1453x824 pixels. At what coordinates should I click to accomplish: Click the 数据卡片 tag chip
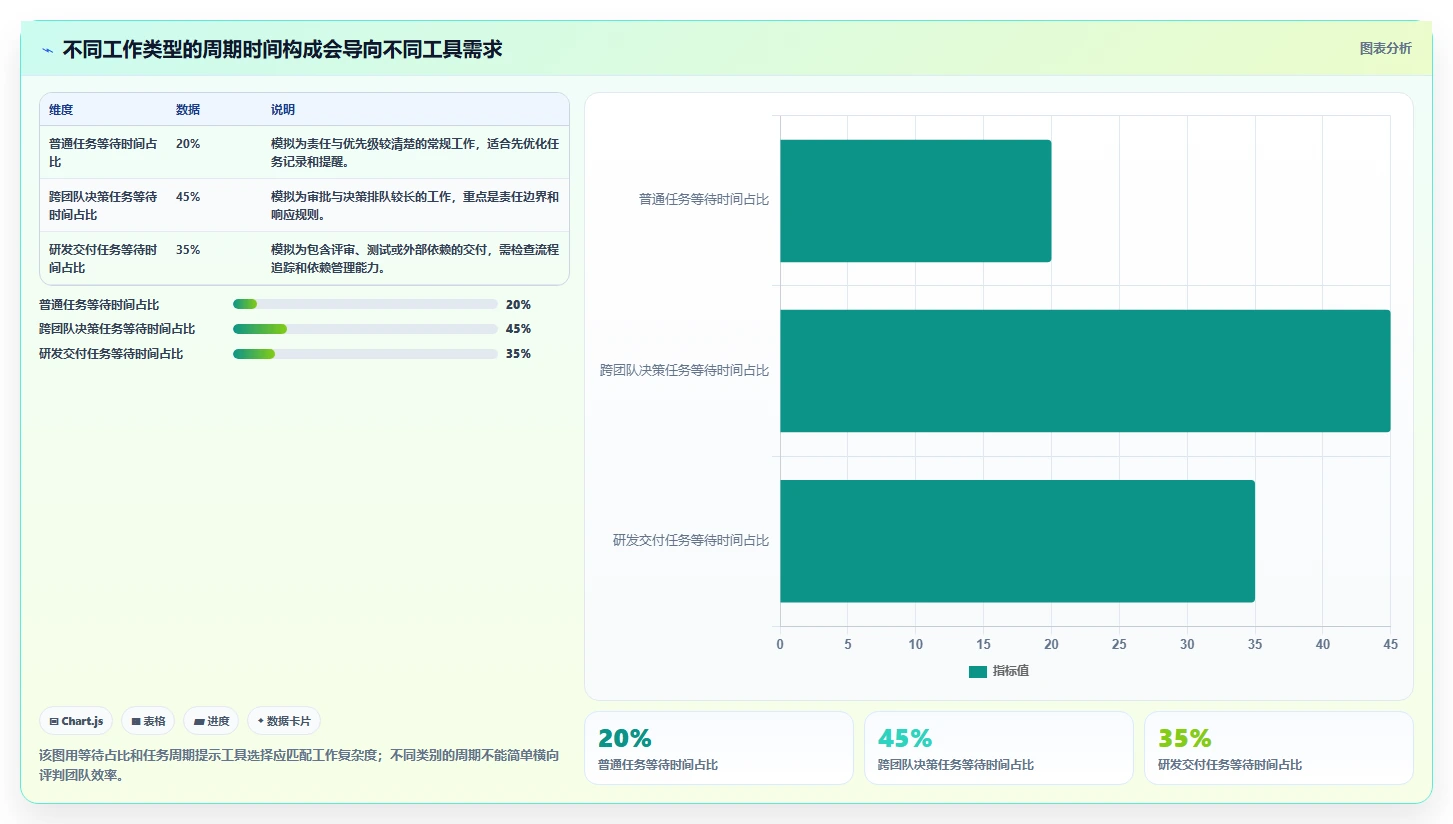[284, 721]
